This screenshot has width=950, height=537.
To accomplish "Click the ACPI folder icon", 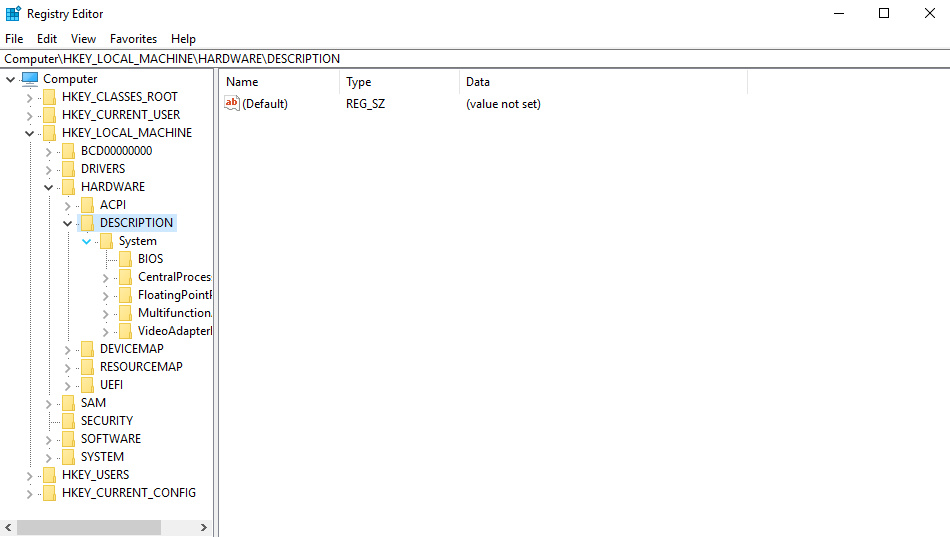I will click(88, 205).
